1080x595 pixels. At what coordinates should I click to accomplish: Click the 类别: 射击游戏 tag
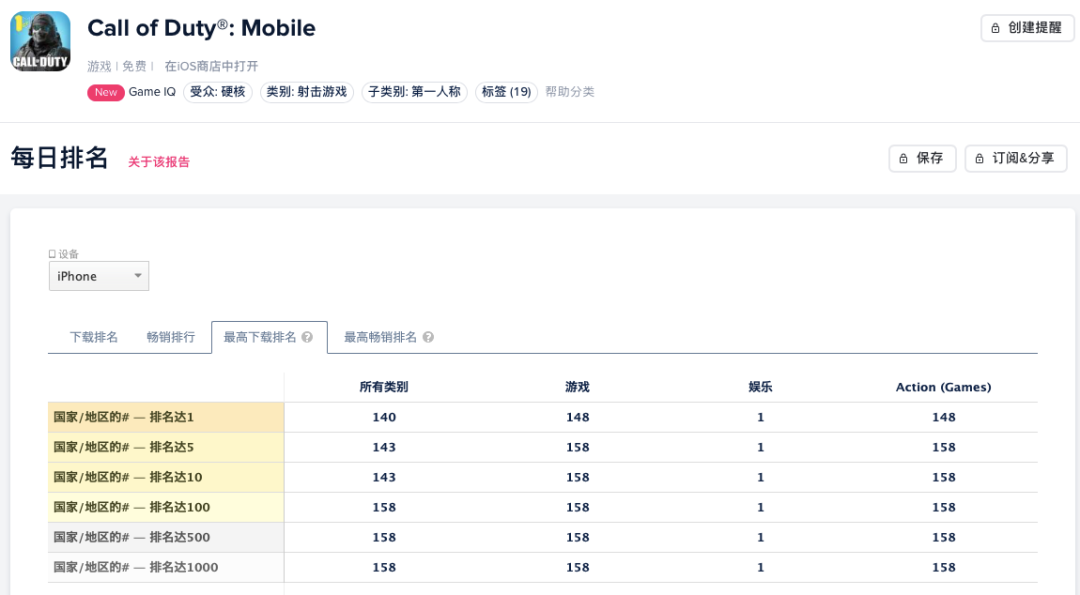tap(307, 92)
